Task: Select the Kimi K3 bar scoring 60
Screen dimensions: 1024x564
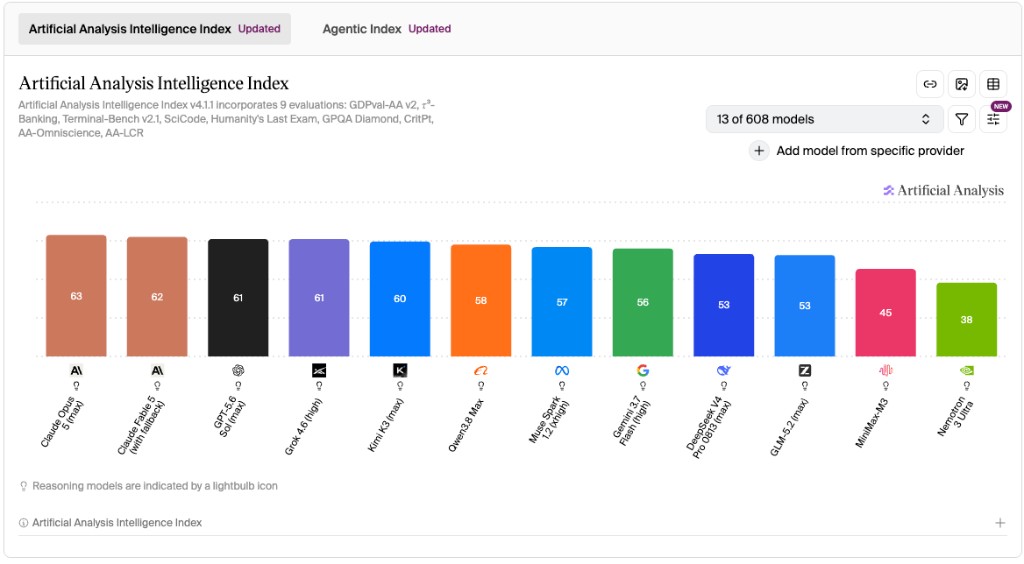Action: tap(400, 299)
